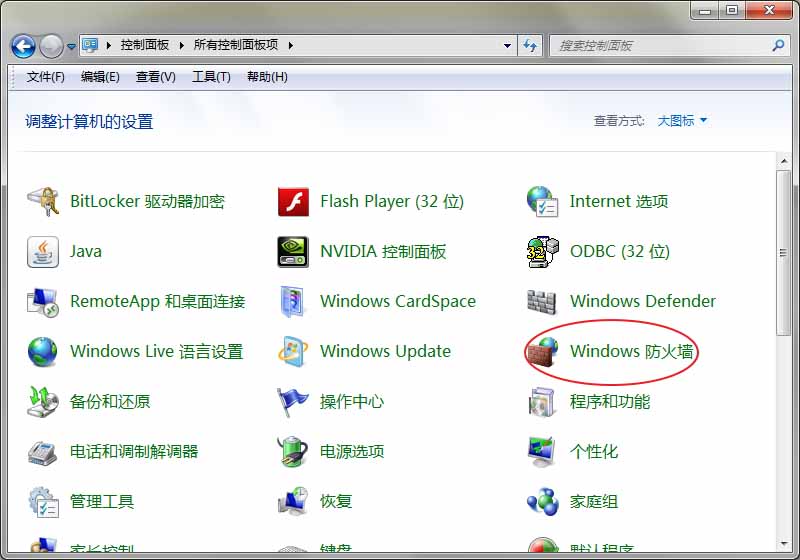The height and width of the screenshot is (560, 800).
Task: Open the NVIDIA 控制面板 label
Action: click(x=383, y=251)
